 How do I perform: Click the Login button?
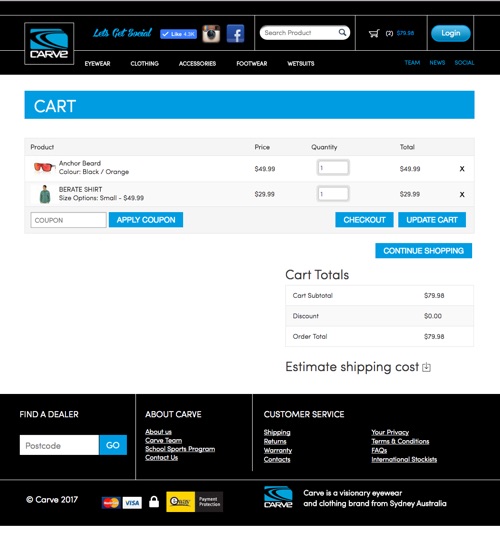coord(451,33)
